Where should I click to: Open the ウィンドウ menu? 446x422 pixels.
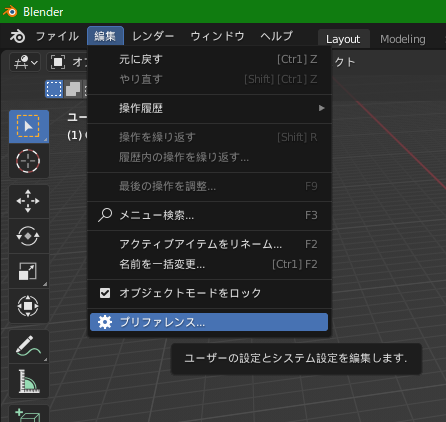click(x=217, y=36)
